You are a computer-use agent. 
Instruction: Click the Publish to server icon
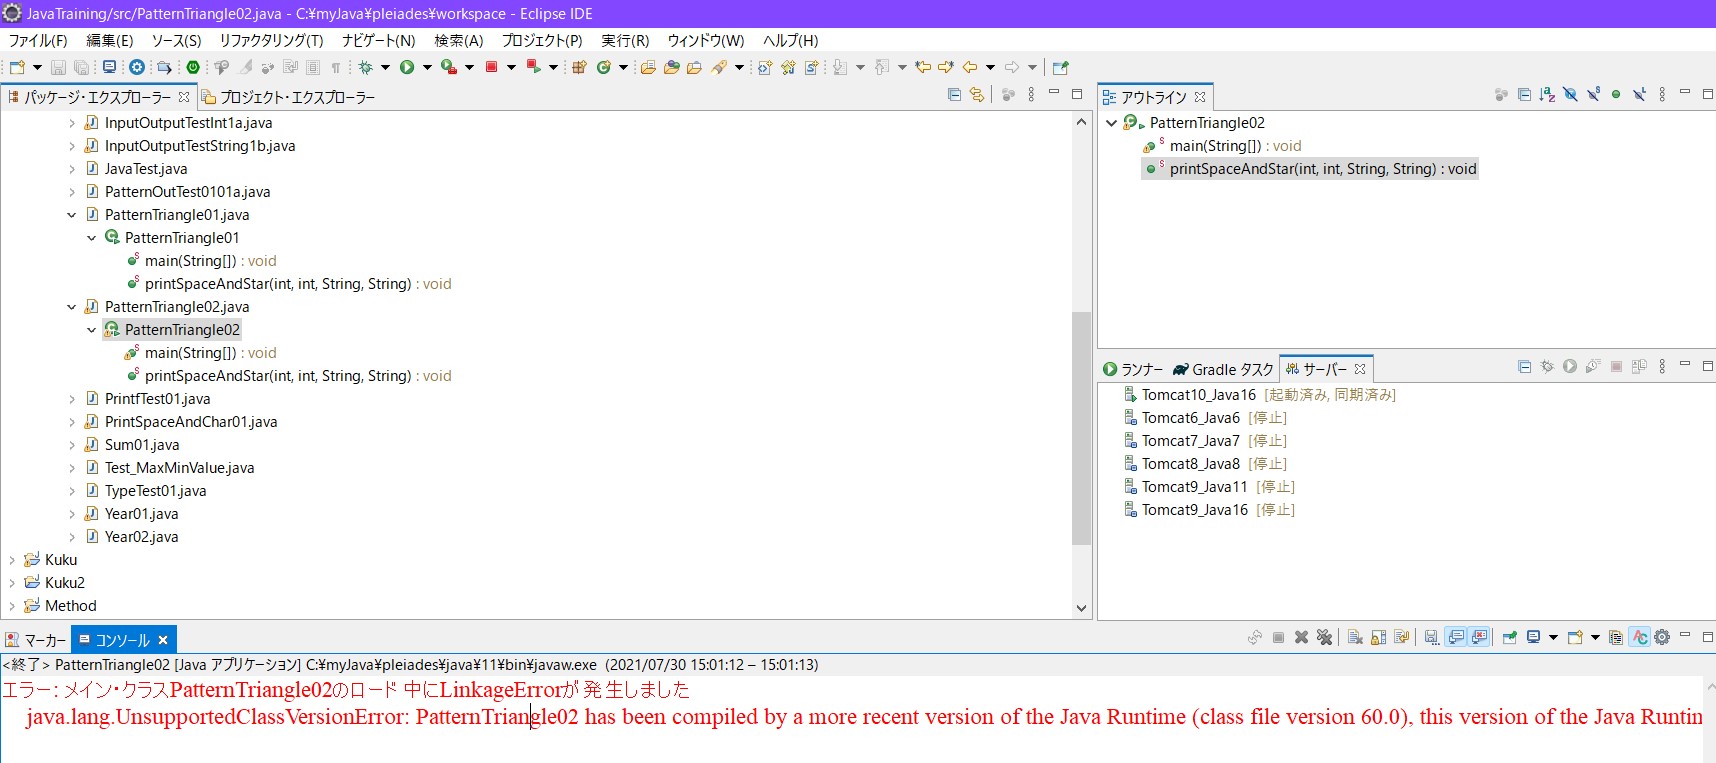[x=1639, y=367]
